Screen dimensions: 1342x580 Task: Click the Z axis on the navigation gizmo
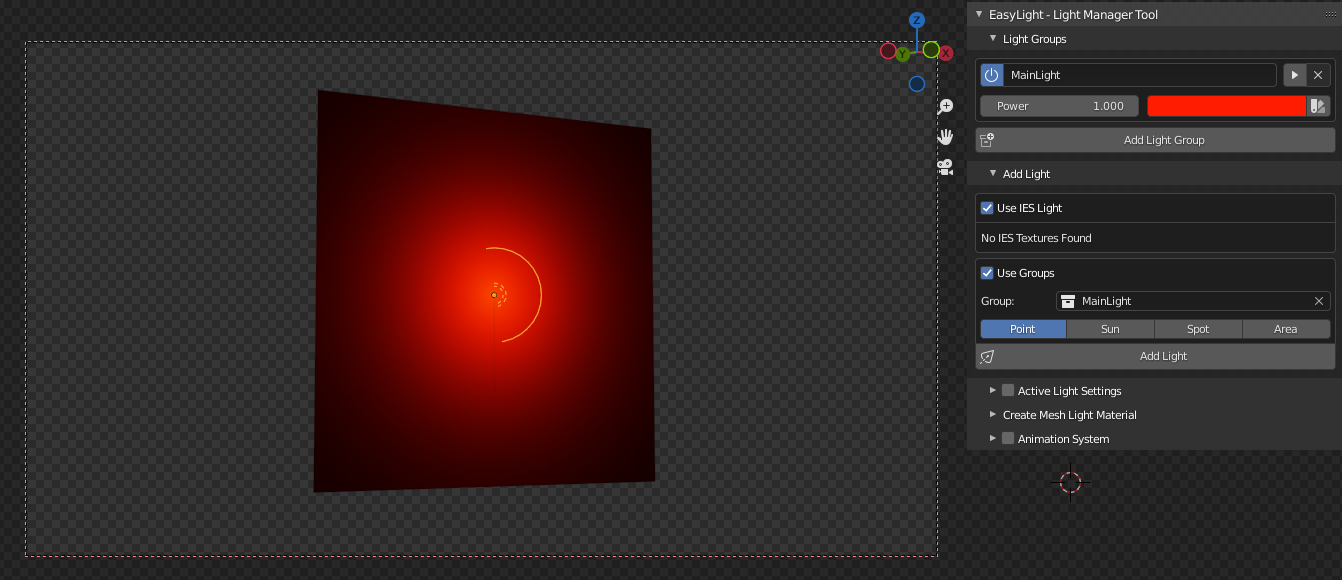click(x=917, y=20)
